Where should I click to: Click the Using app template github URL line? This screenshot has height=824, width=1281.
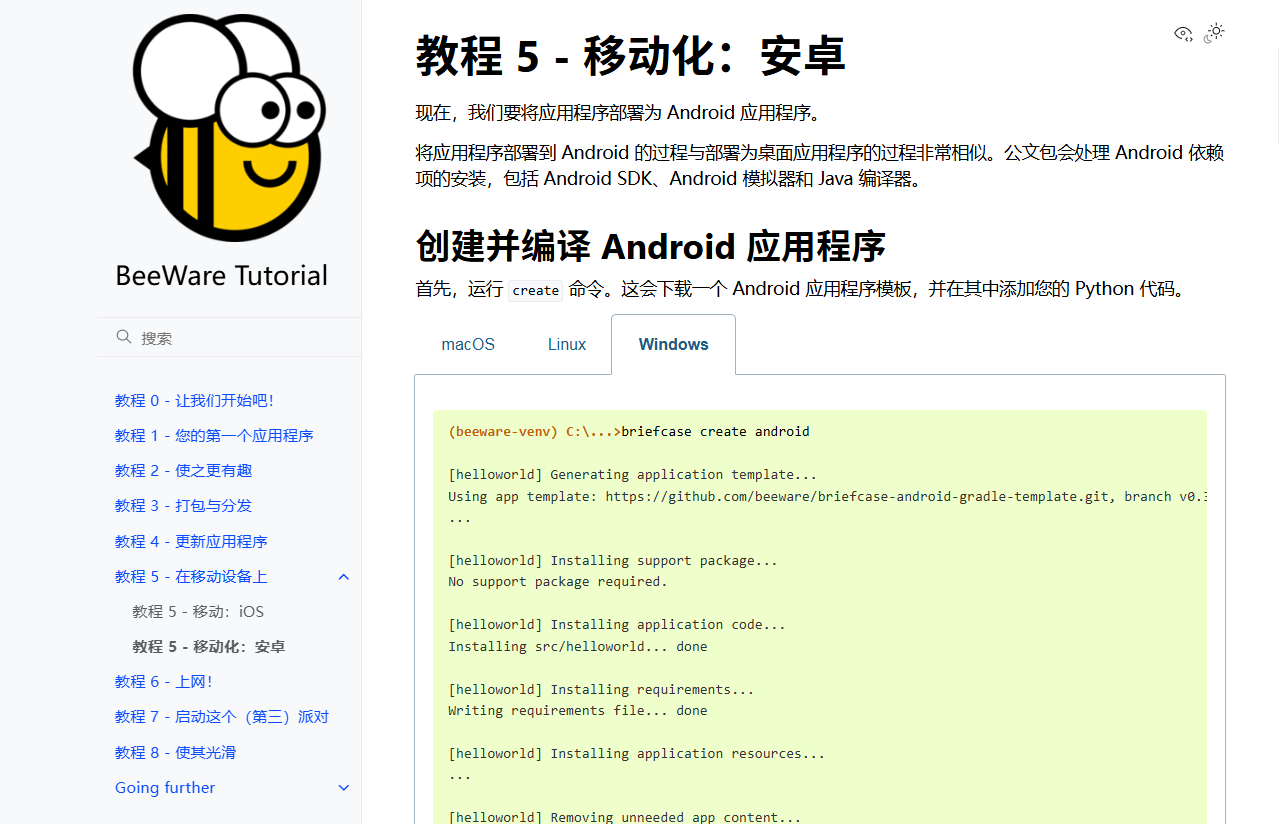(x=827, y=497)
